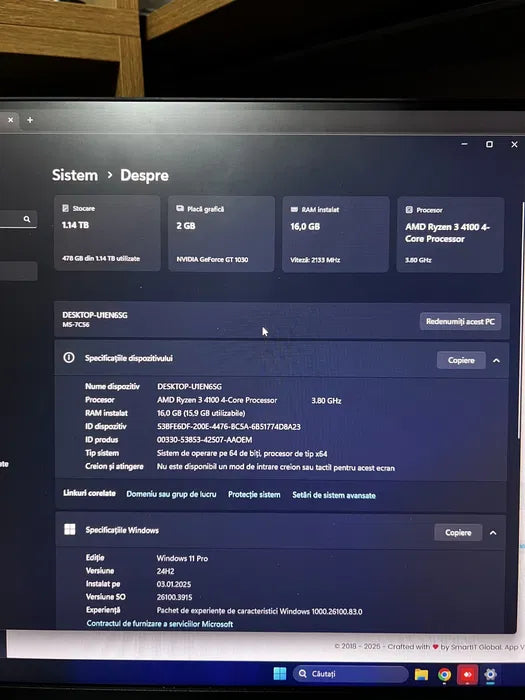Select the version value 24H2
Viewport: 525px width, 700px height.
pos(165,571)
